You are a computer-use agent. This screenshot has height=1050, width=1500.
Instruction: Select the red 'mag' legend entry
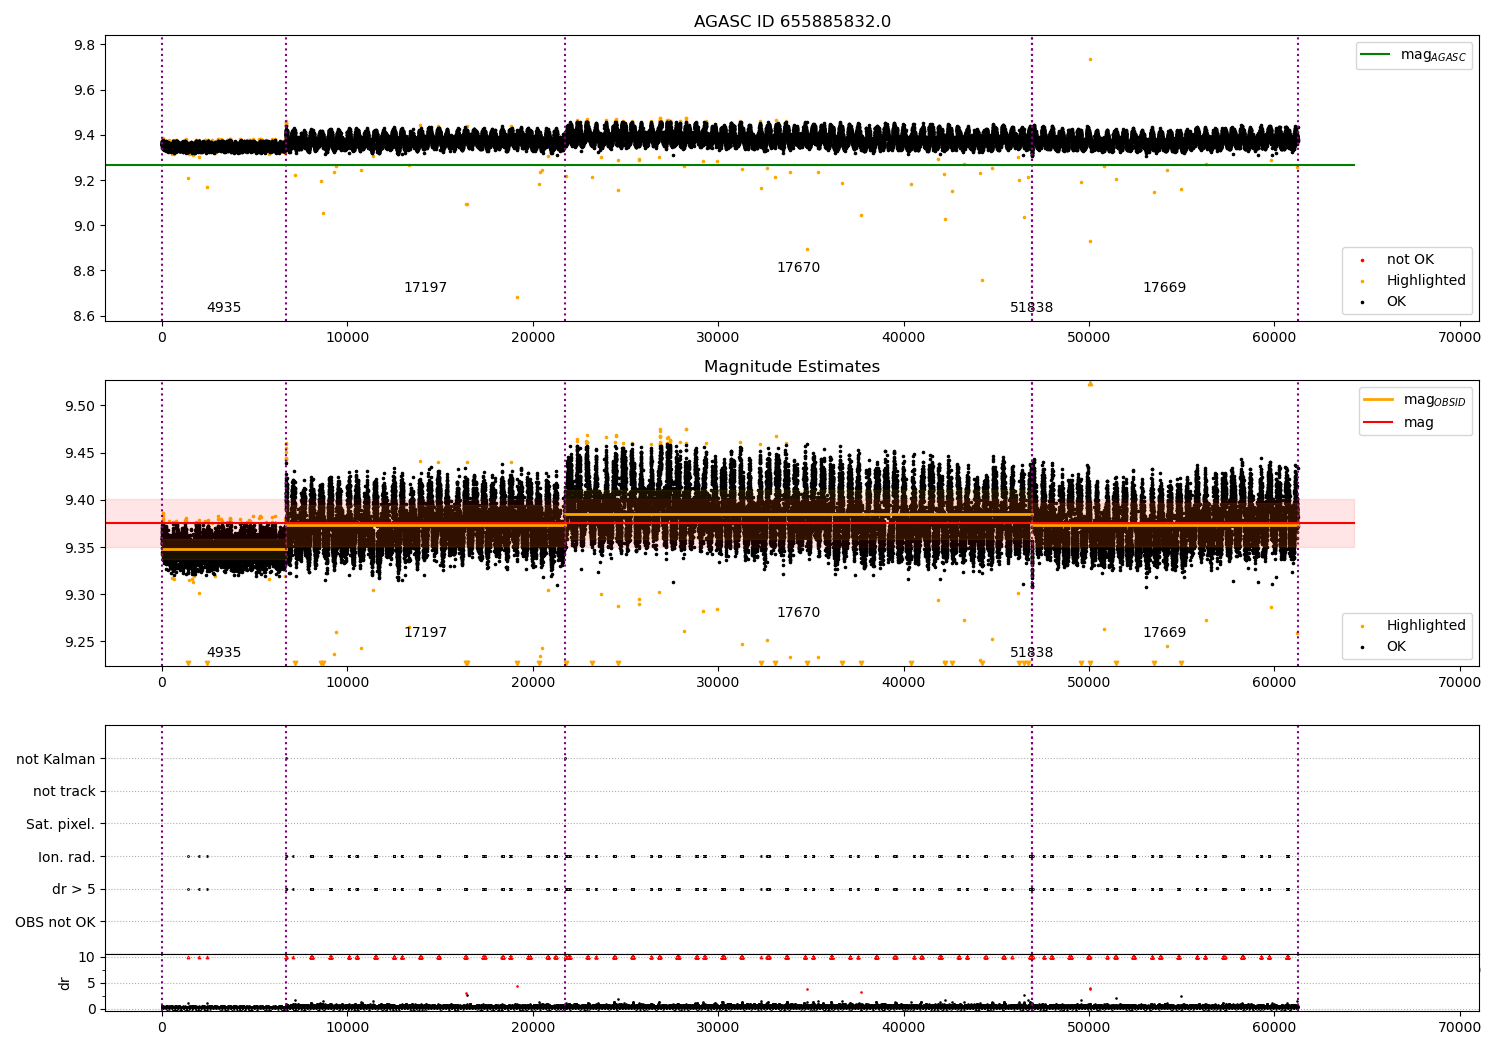pos(1399,423)
